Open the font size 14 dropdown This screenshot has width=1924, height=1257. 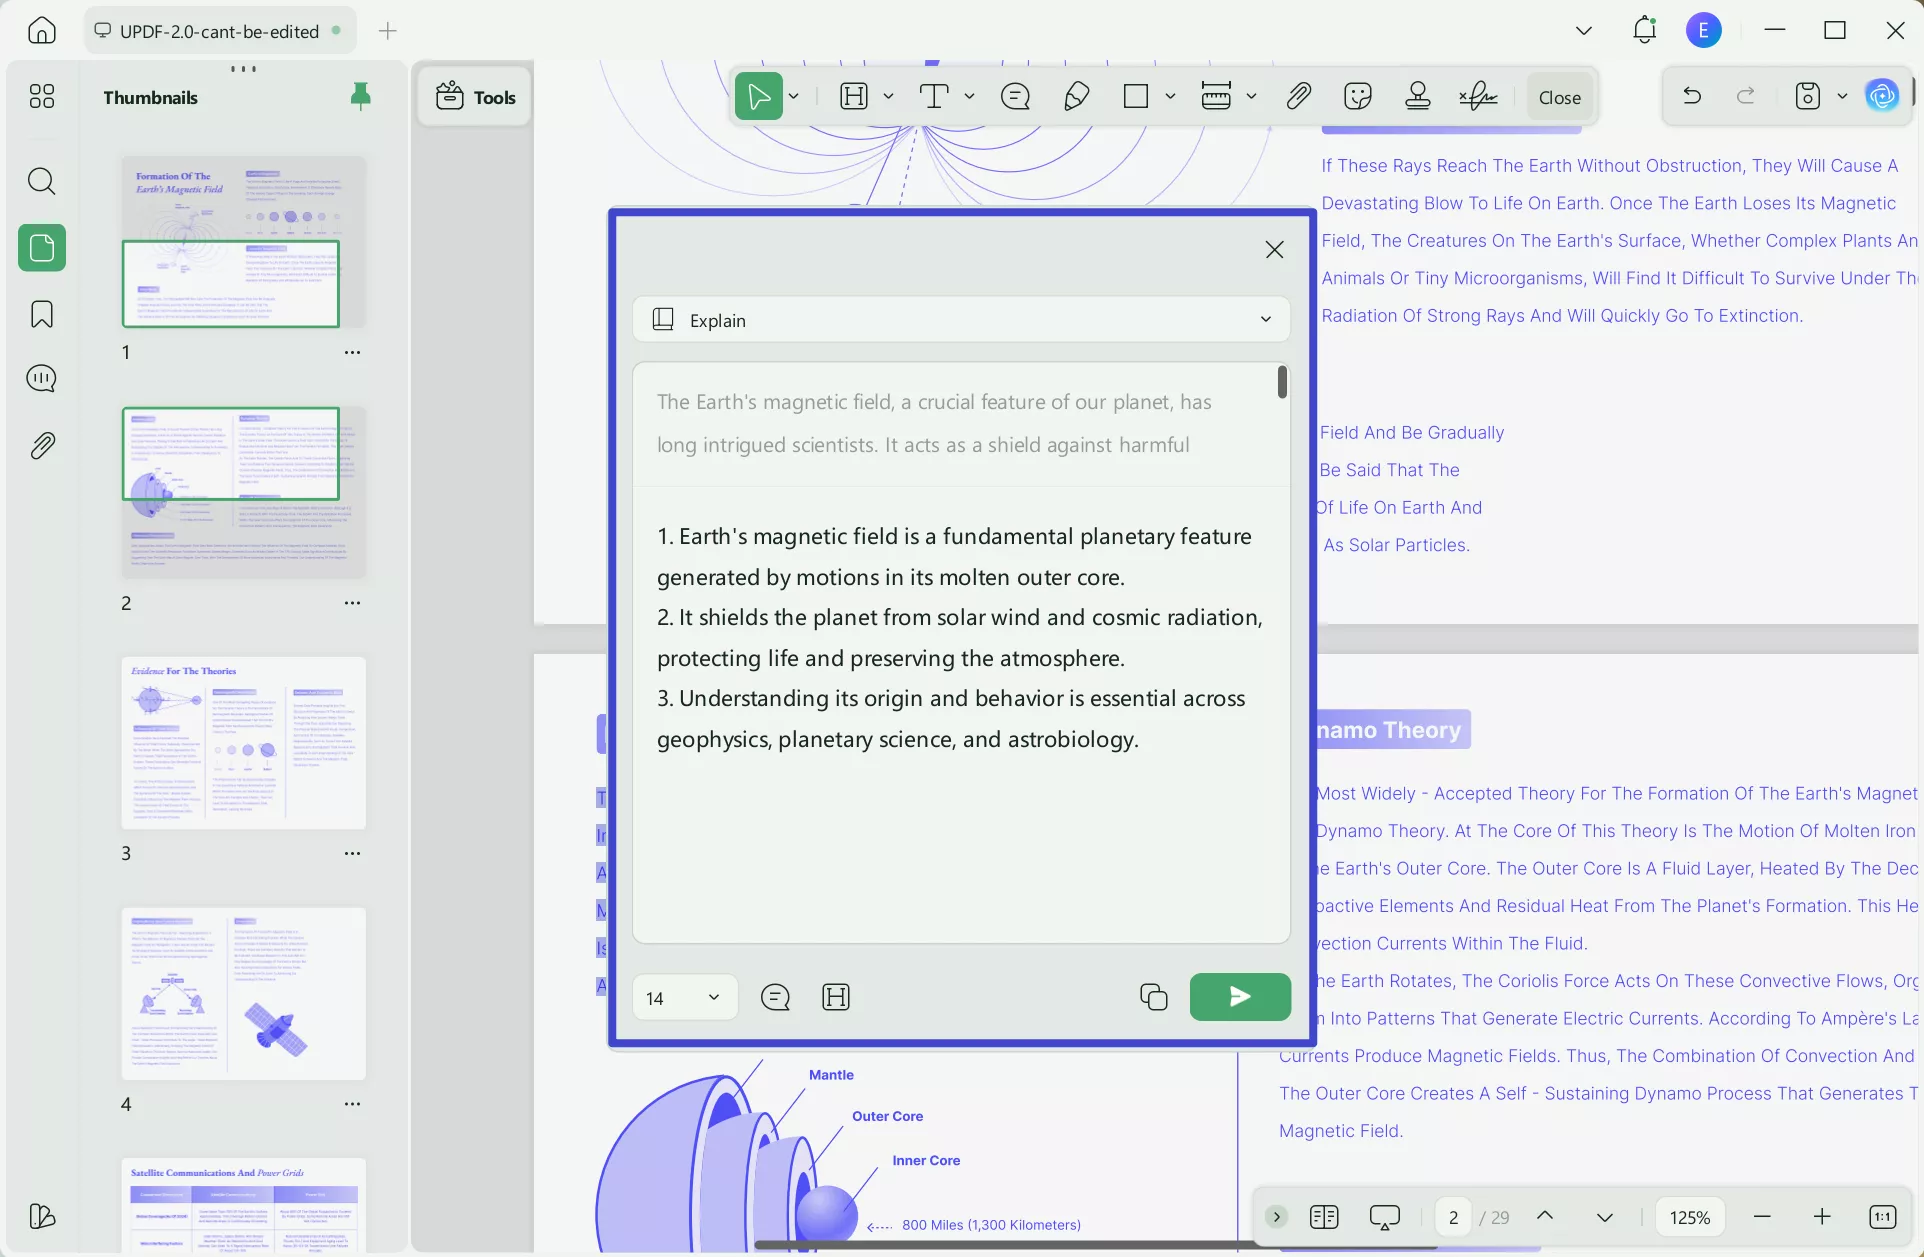pos(685,998)
